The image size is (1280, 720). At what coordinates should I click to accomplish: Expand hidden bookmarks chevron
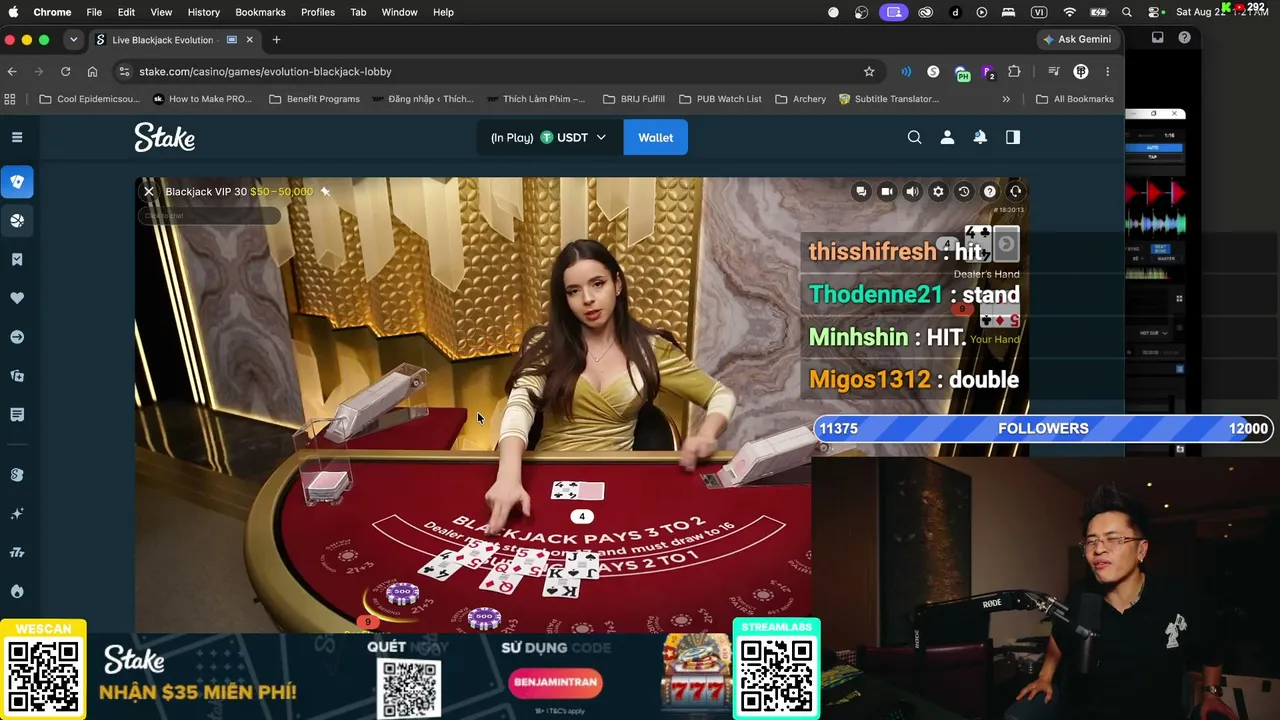click(1006, 99)
